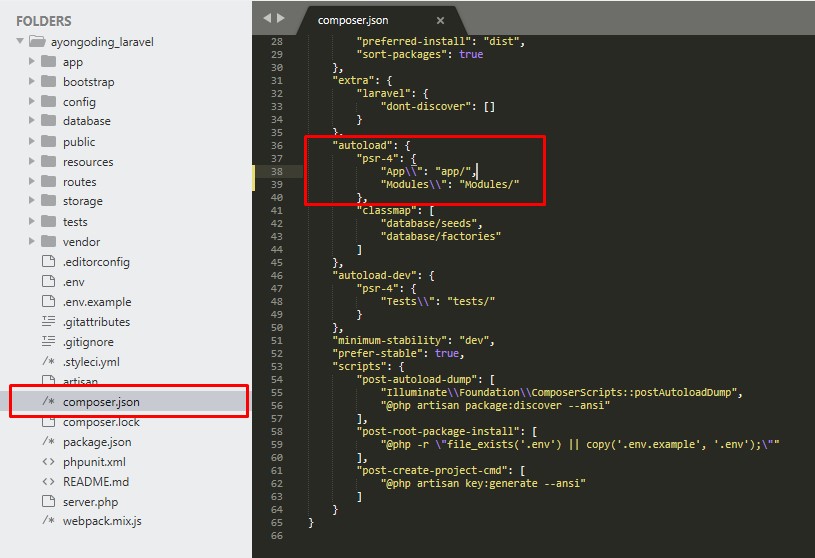Go to next tab with right arrow
The image size is (815, 558).
[x=281, y=18]
